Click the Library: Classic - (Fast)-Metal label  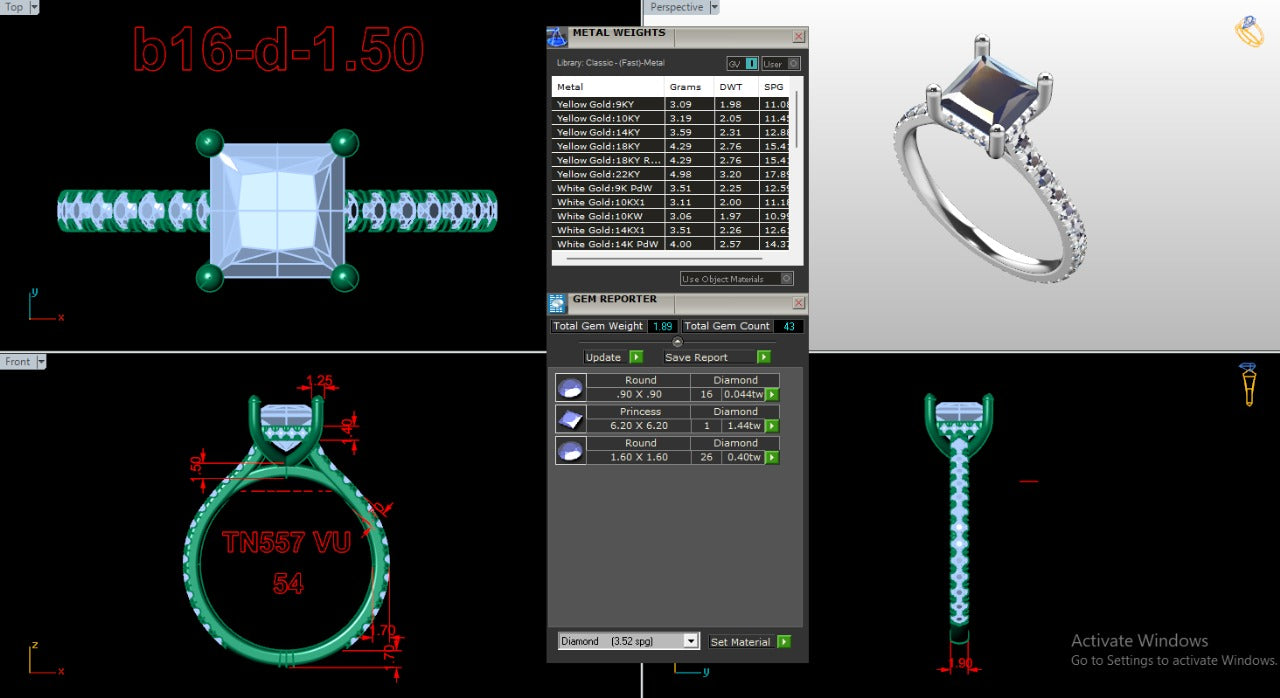610,63
